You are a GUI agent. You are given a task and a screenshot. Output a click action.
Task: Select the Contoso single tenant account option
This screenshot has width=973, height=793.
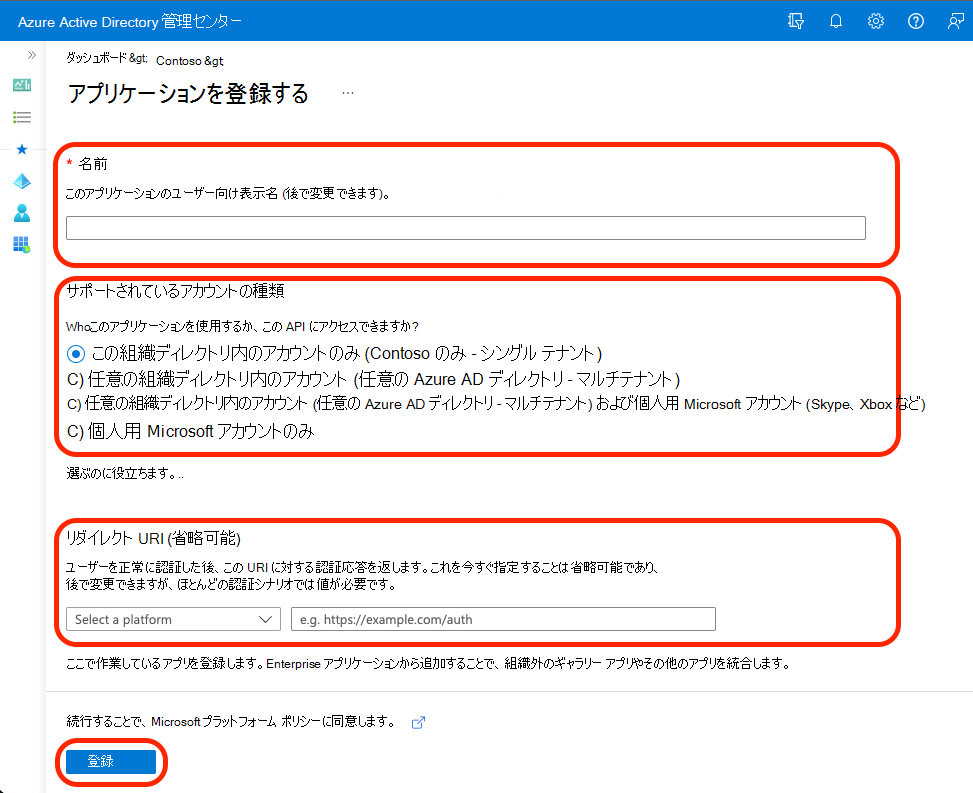pos(78,353)
